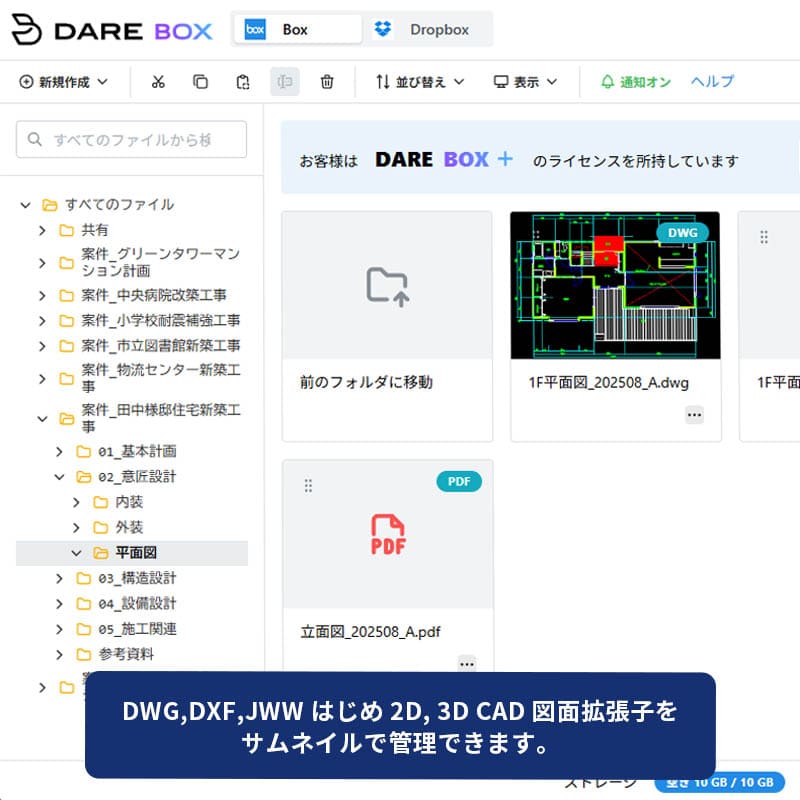Screen dimensions: 800x800
Task: Click the copy icon in toolbar
Action: 200,82
